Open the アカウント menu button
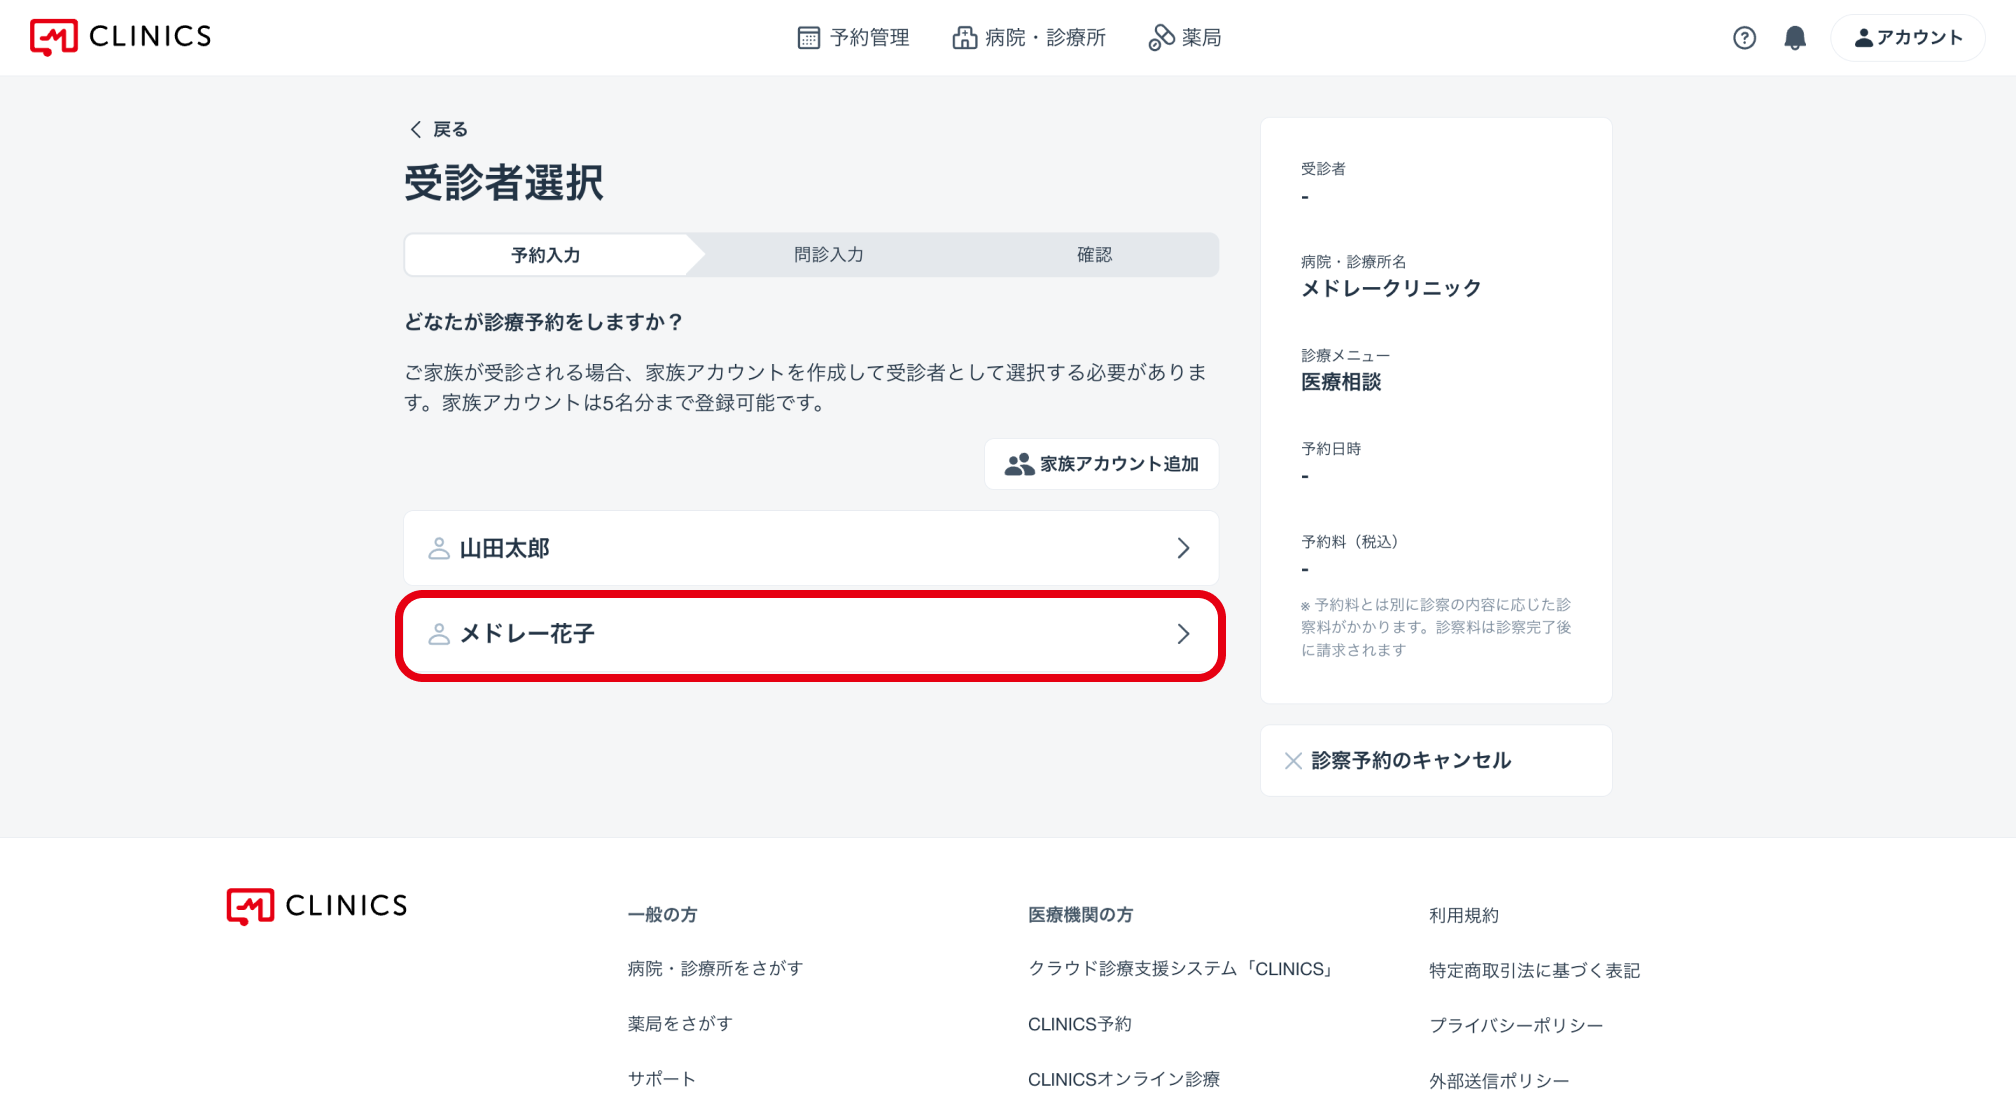The height and width of the screenshot is (1105, 2016). pos(1908,38)
